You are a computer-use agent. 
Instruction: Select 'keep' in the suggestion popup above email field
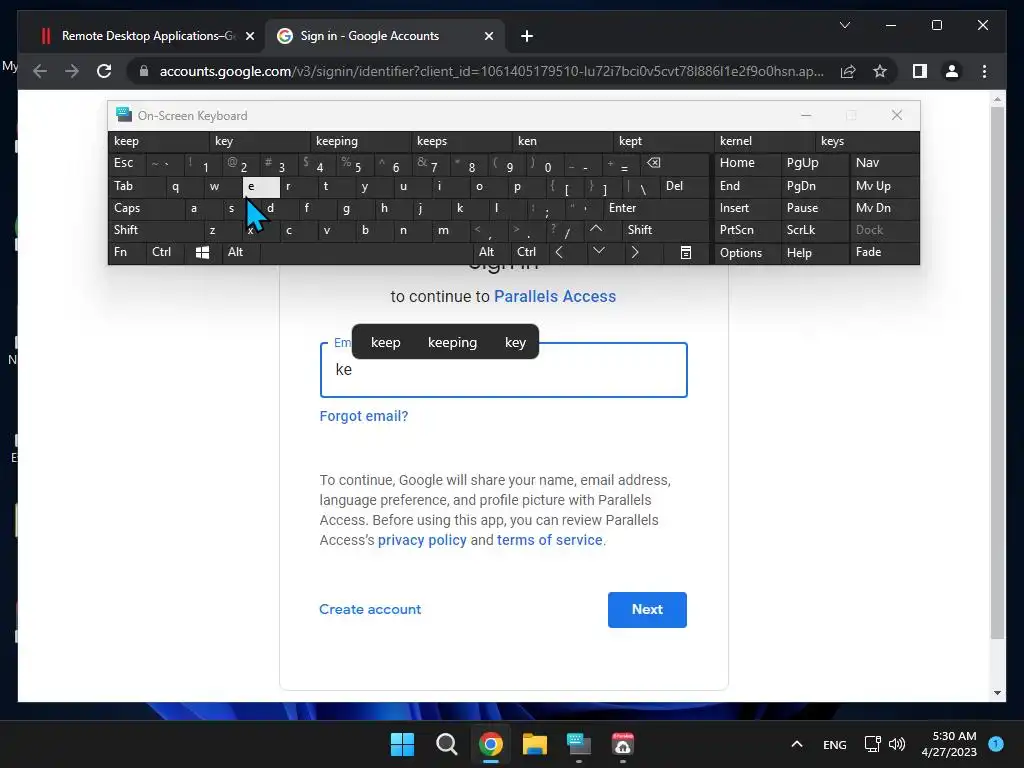click(386, 342)
